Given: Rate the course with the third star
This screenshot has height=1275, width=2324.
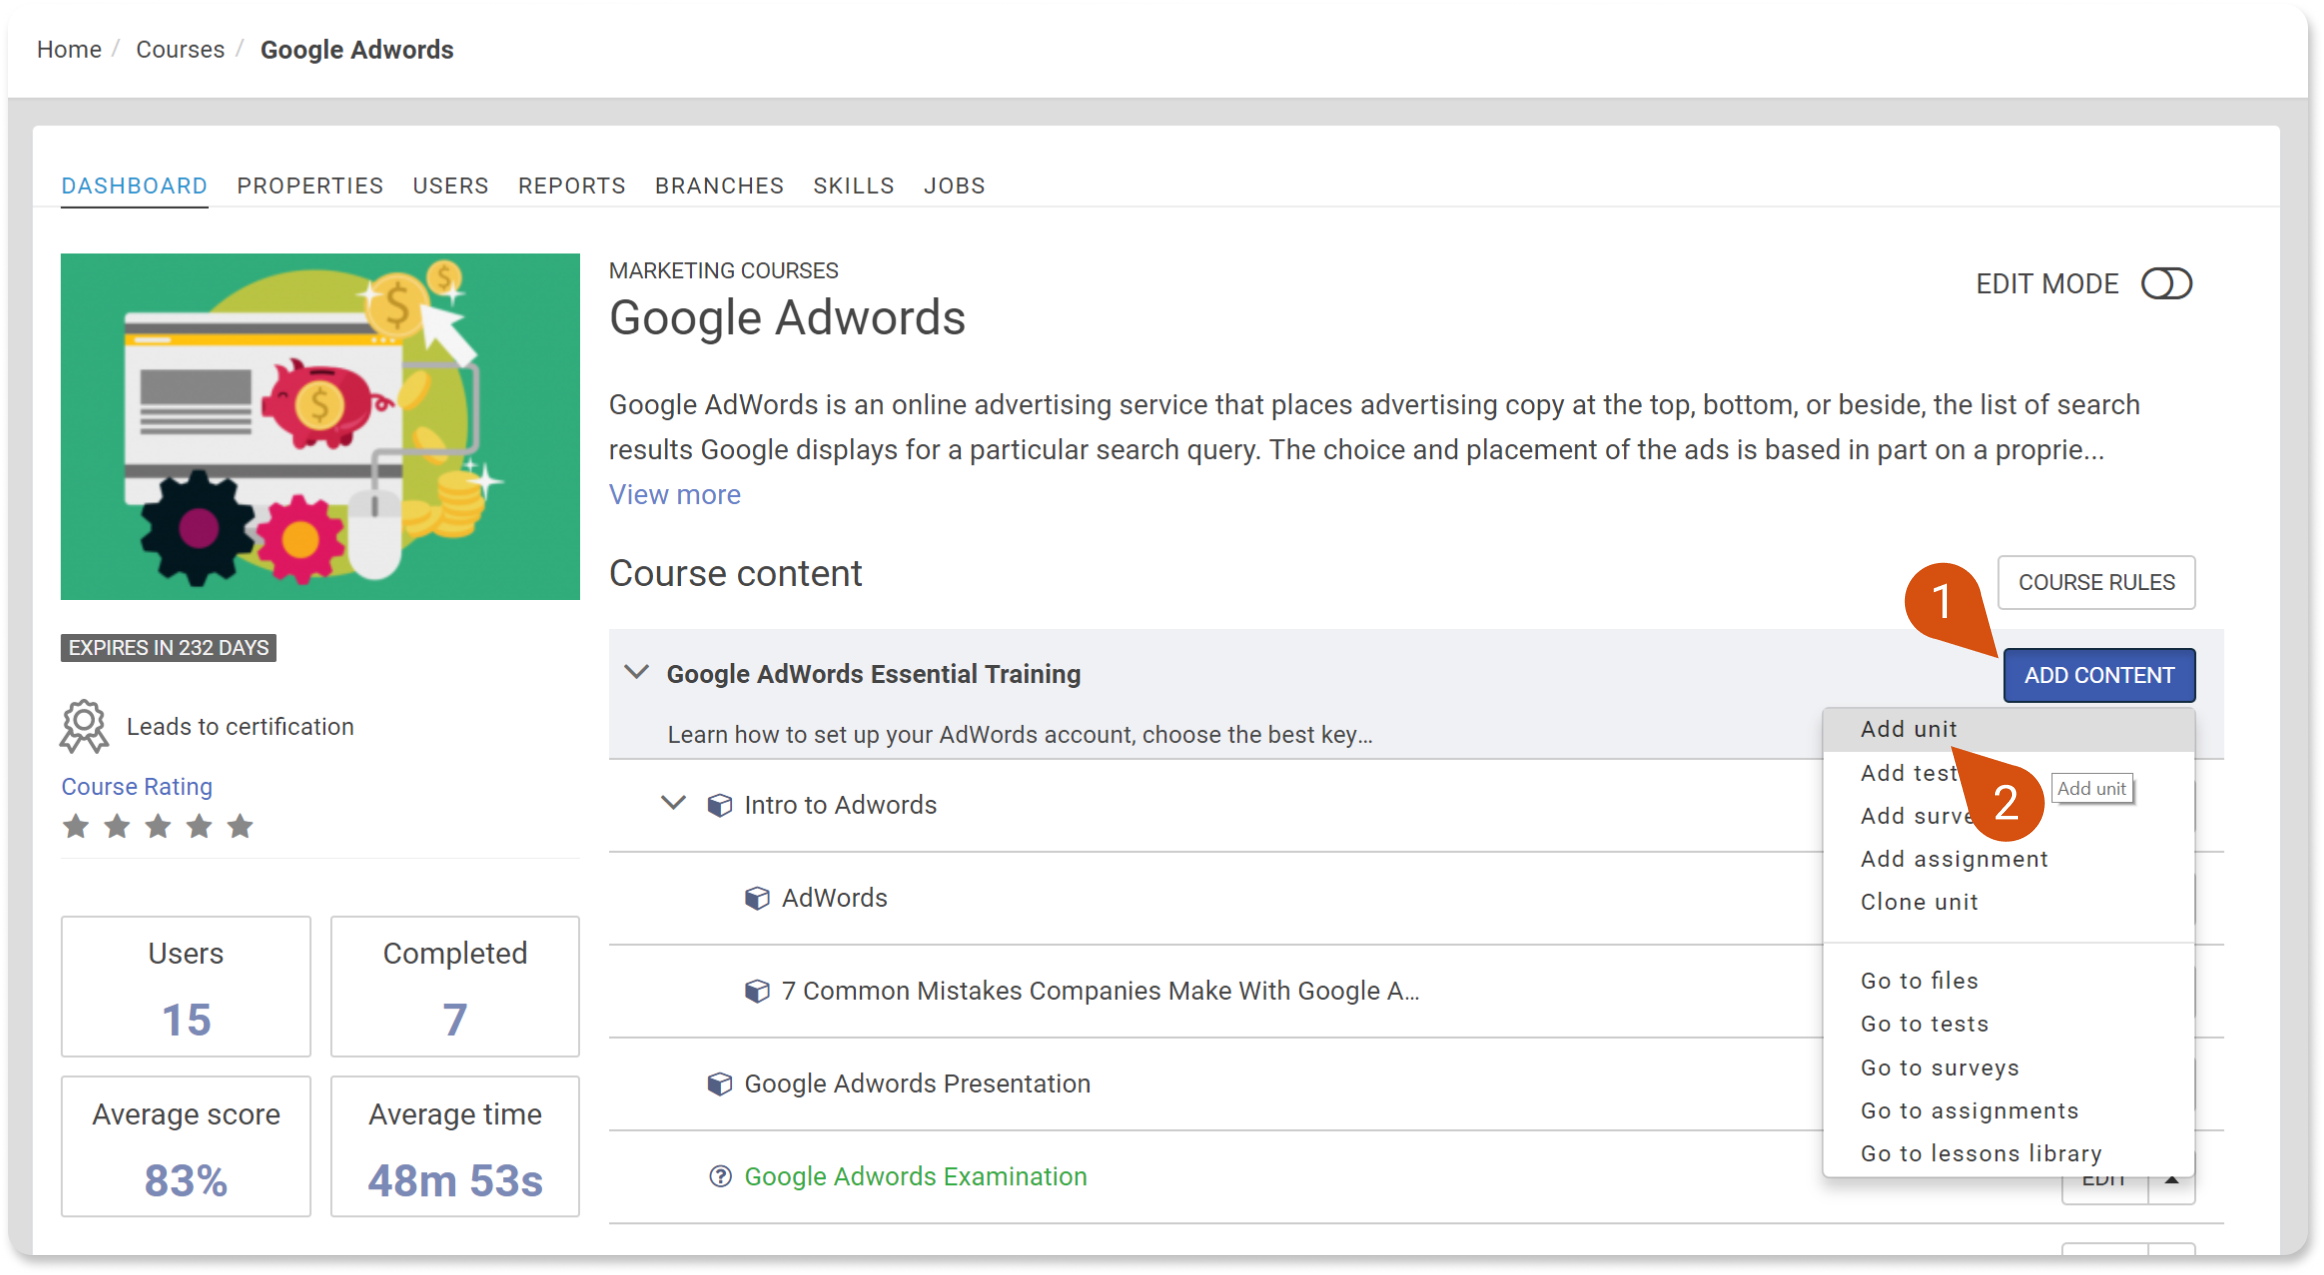Looking at the screenshot, I should [x=158, y=826].
